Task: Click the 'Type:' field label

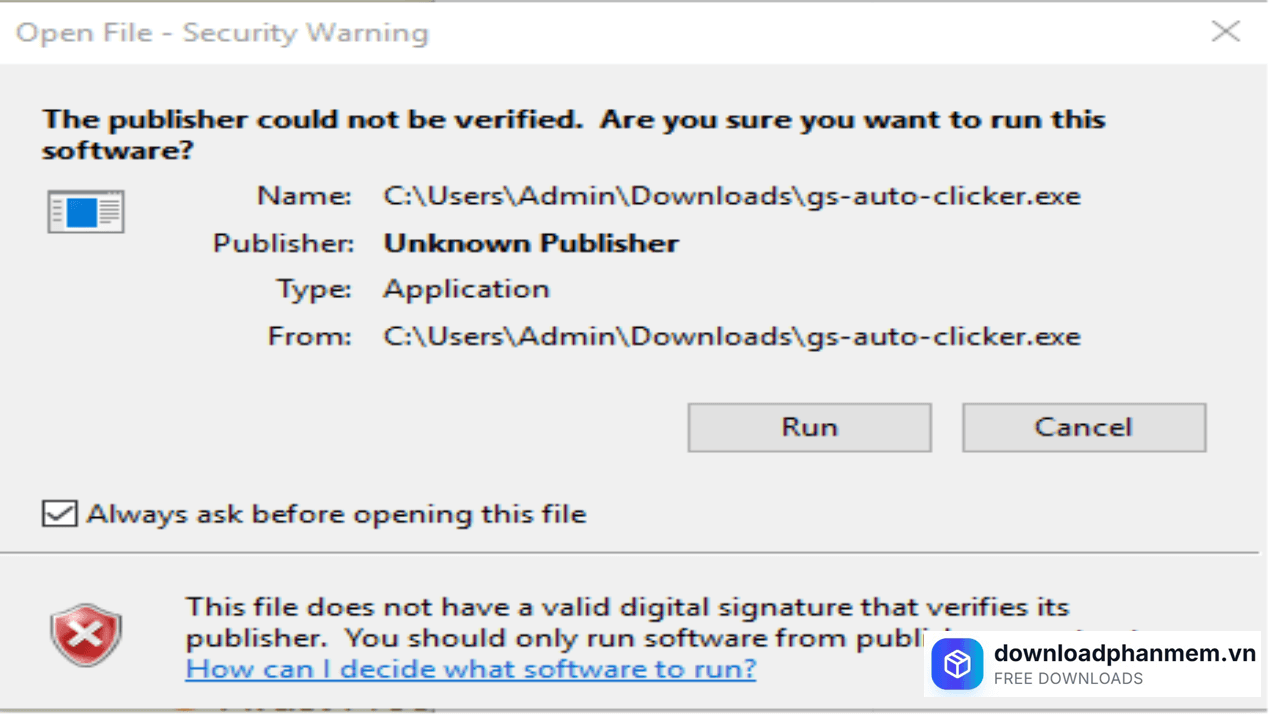Action: [314, 289]
